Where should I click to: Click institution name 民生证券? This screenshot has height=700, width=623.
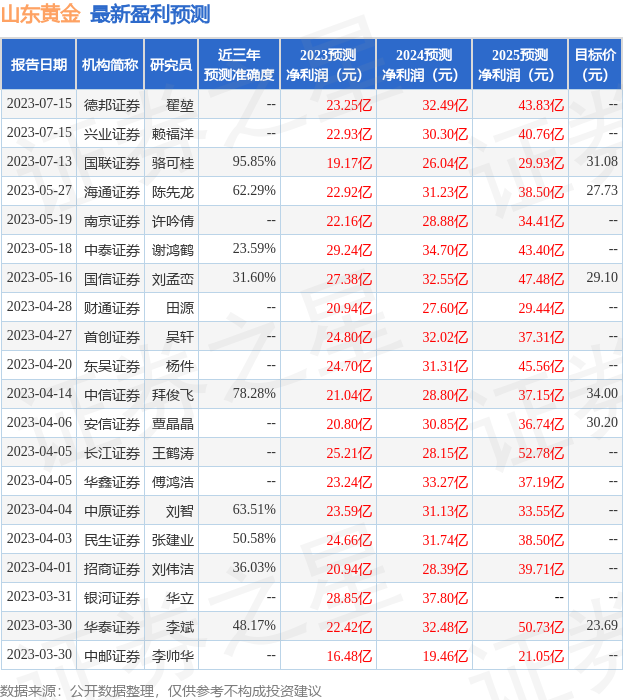112,541
